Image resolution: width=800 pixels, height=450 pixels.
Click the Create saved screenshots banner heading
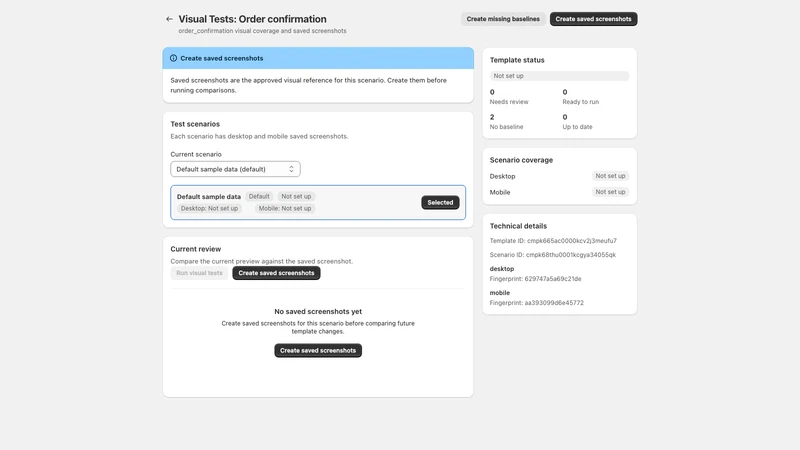[221, 58]
